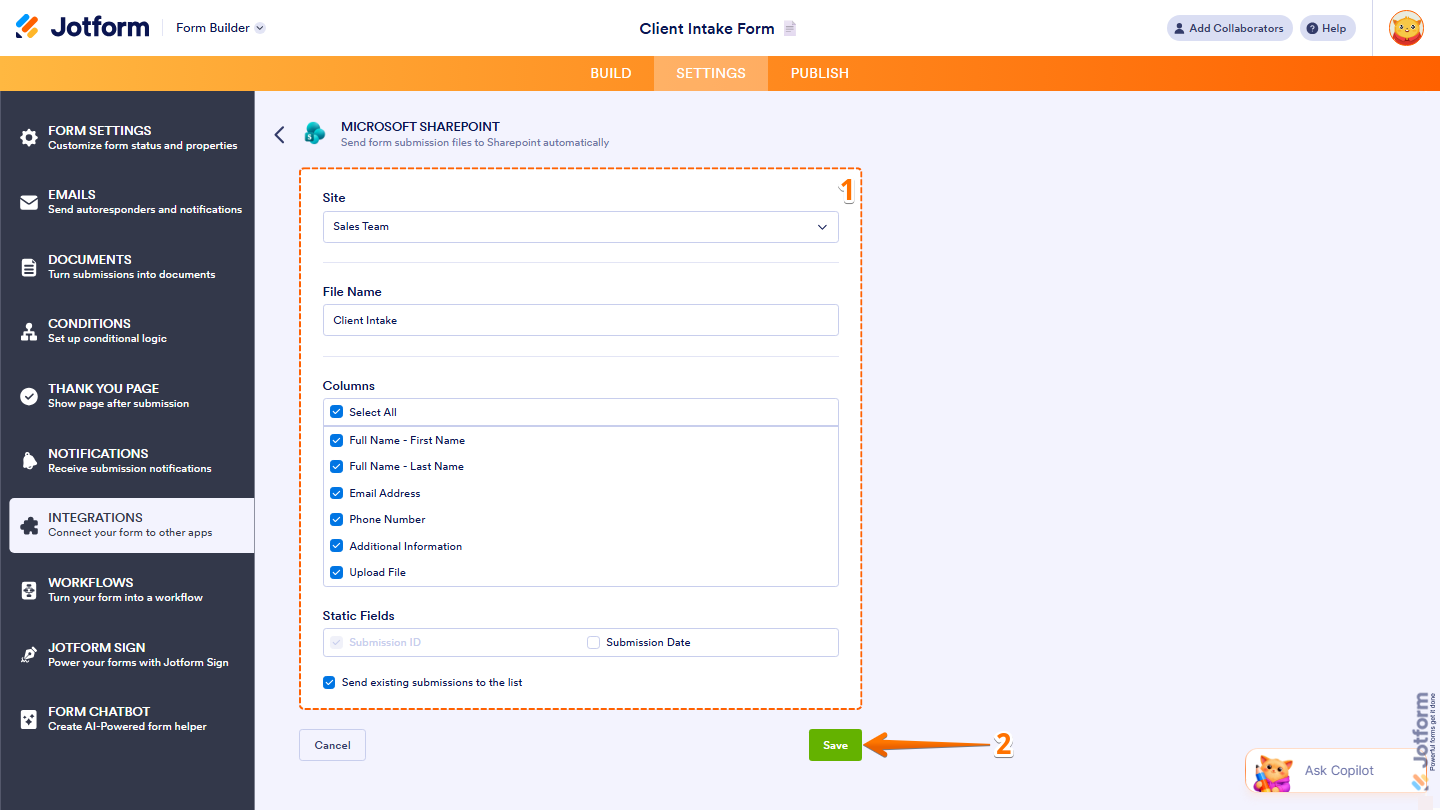Expand the Form Builder dropdown

[x=220, y=28]
